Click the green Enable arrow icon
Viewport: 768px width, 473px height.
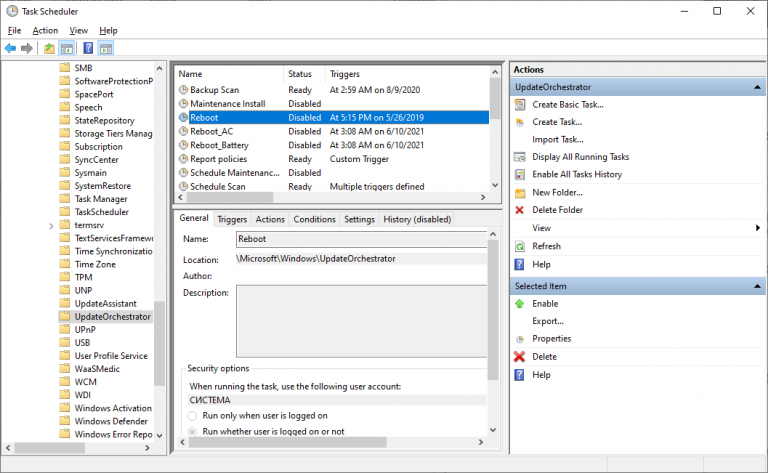[x=519, y=303]
